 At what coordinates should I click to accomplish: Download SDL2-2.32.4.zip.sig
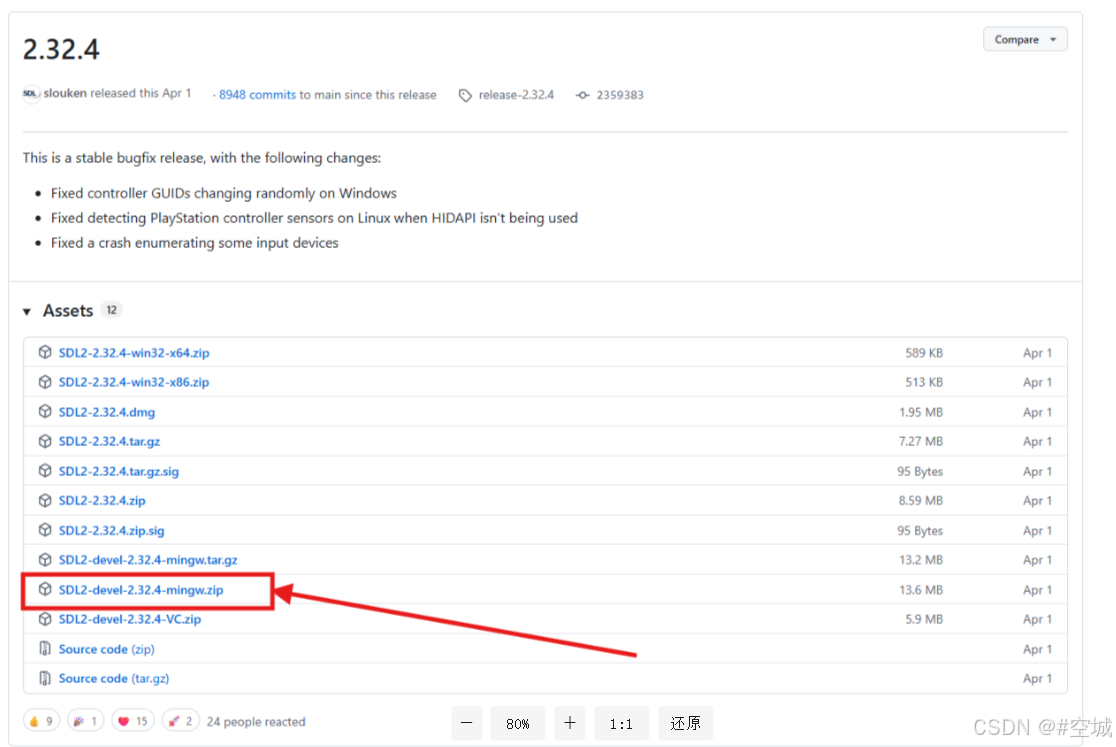click(x=112, y=531)
